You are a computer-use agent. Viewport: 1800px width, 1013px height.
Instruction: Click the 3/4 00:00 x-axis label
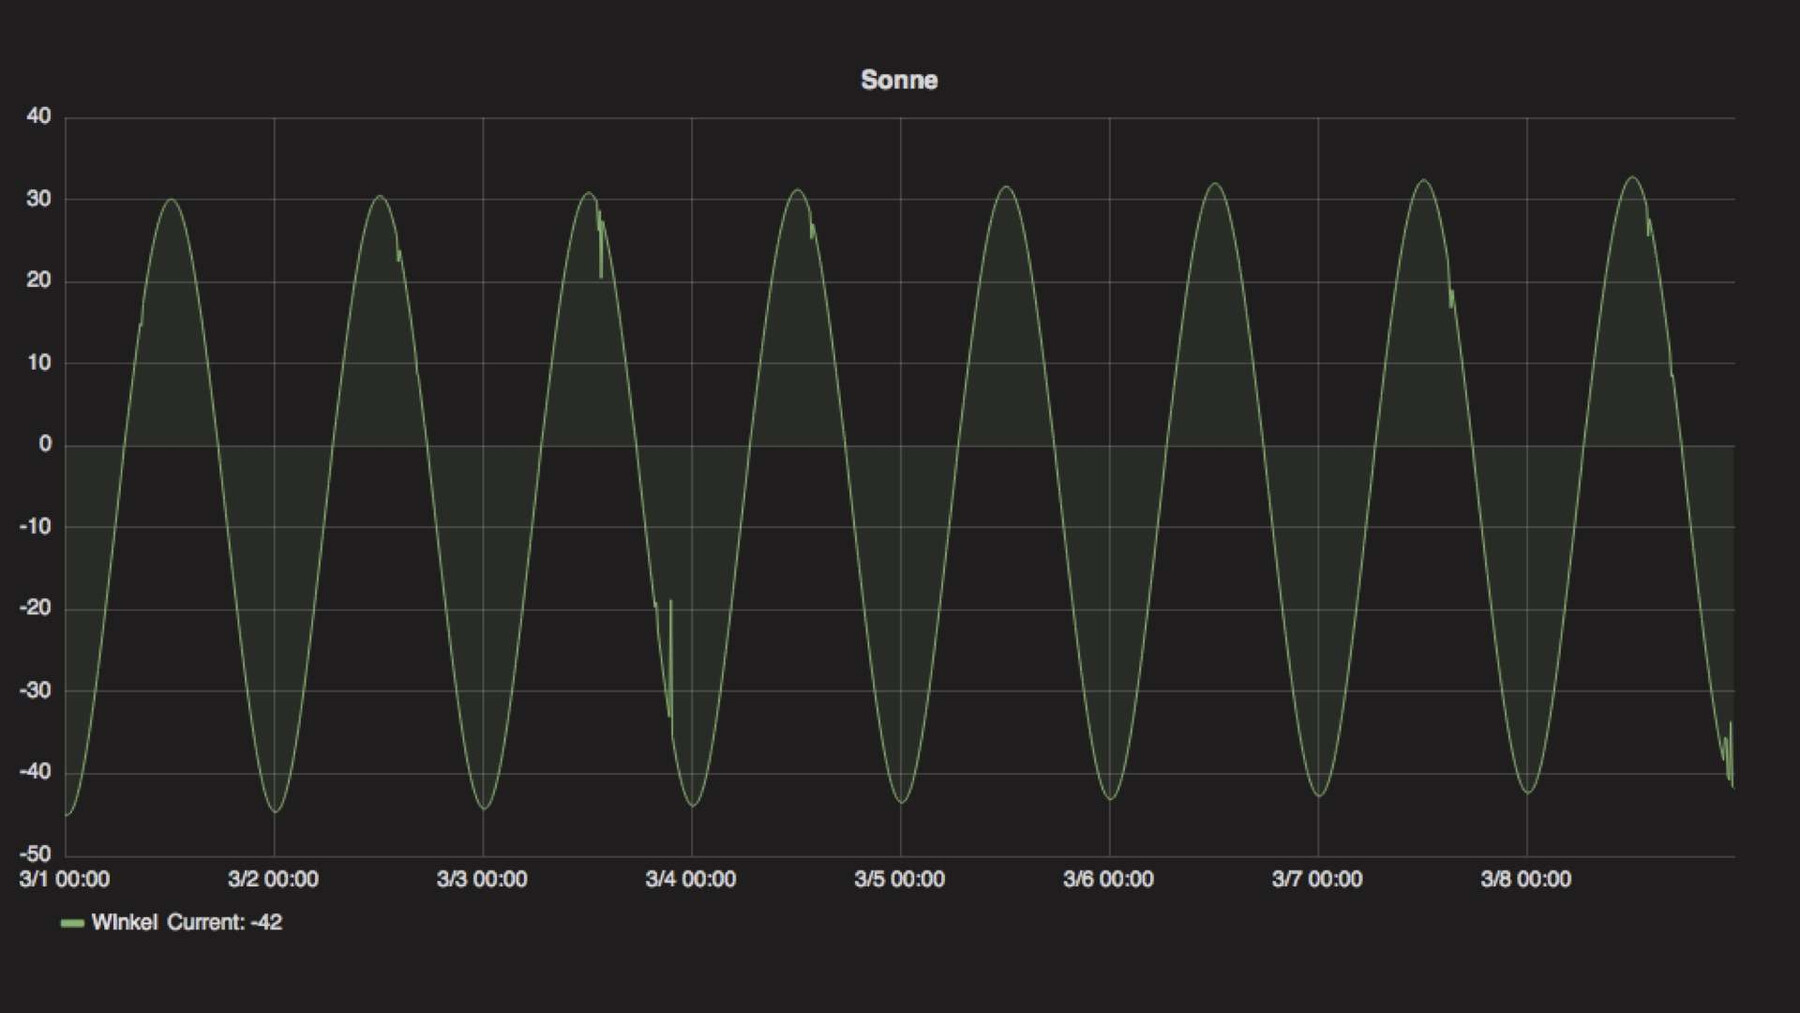(691, 879)
